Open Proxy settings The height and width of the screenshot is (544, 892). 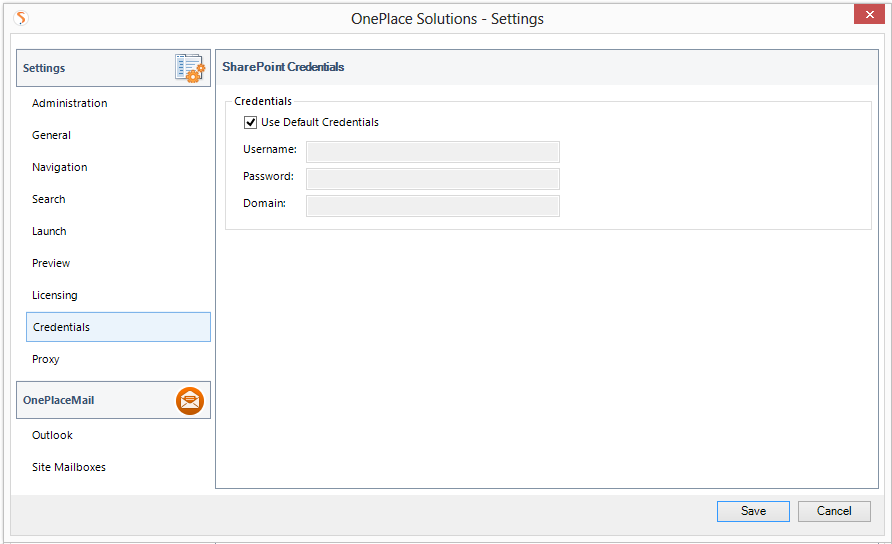pyautogui.click(x=46, y=359)
